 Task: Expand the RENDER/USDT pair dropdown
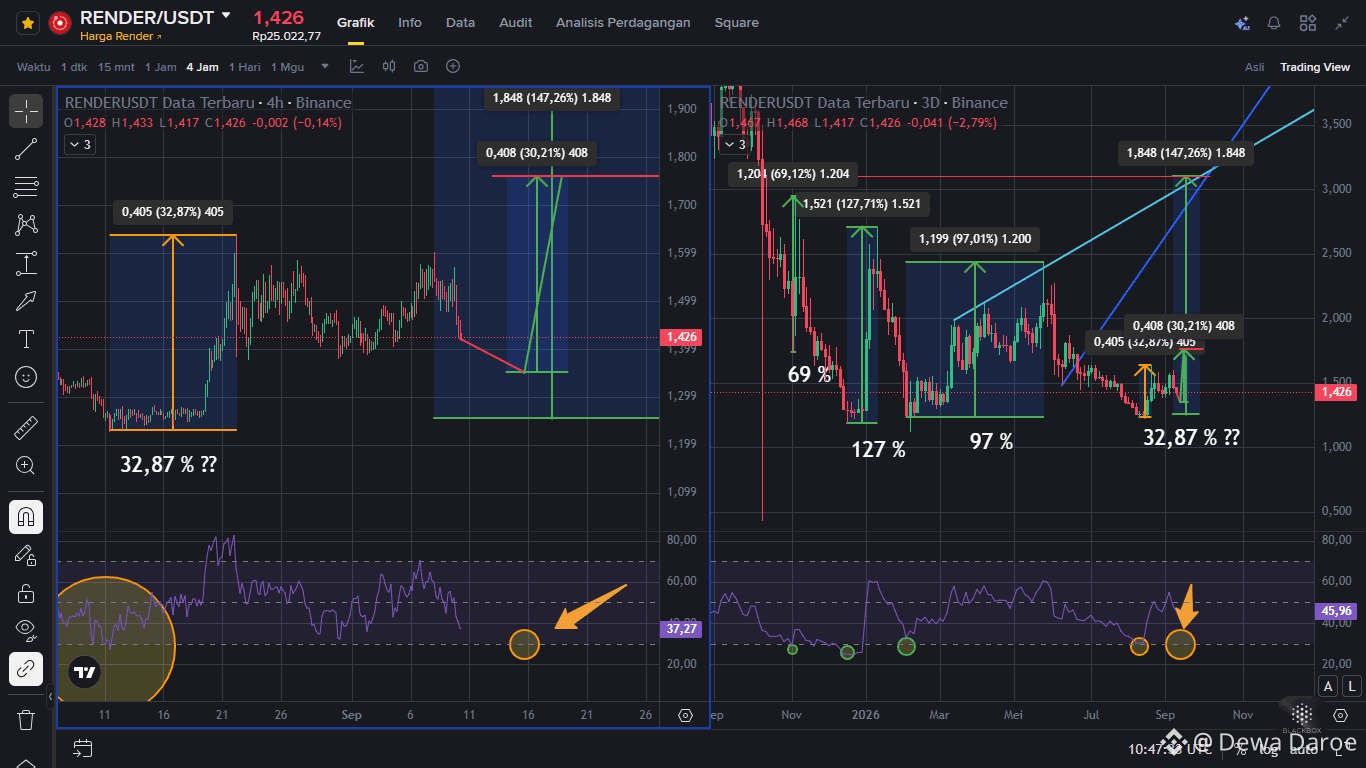click(226, 16)
